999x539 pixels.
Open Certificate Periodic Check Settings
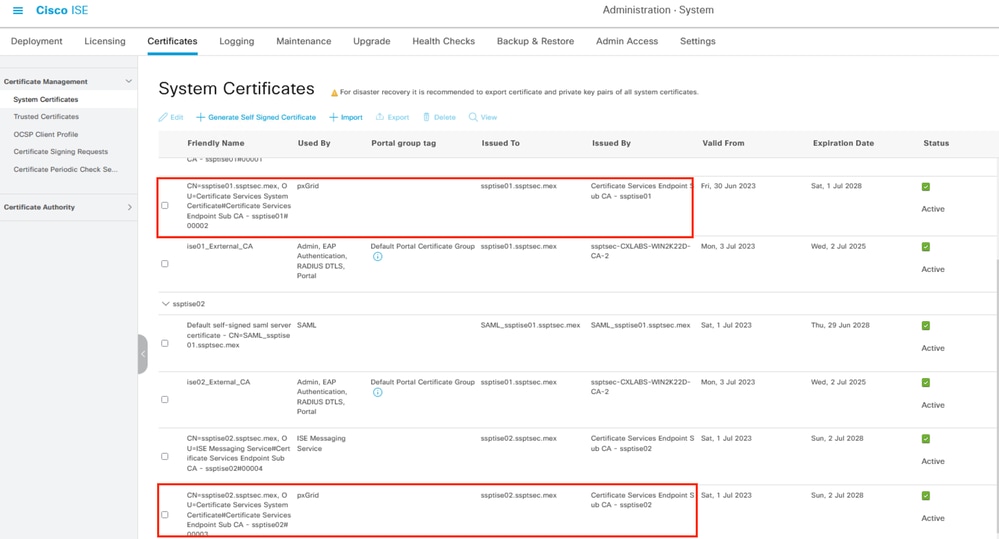pos(66,169)
